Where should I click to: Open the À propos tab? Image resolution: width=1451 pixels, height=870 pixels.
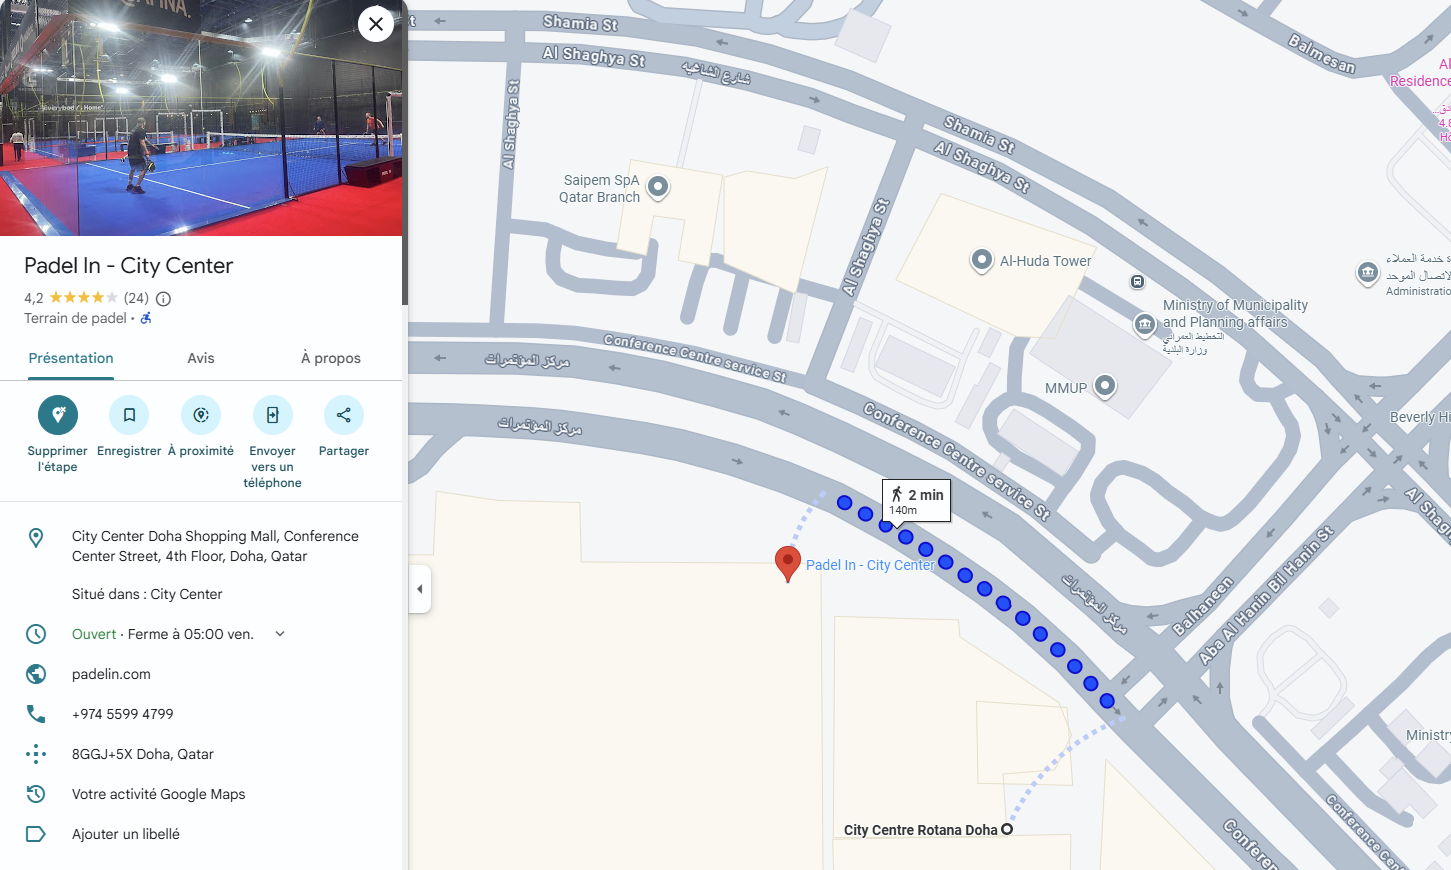pos(331,358)
